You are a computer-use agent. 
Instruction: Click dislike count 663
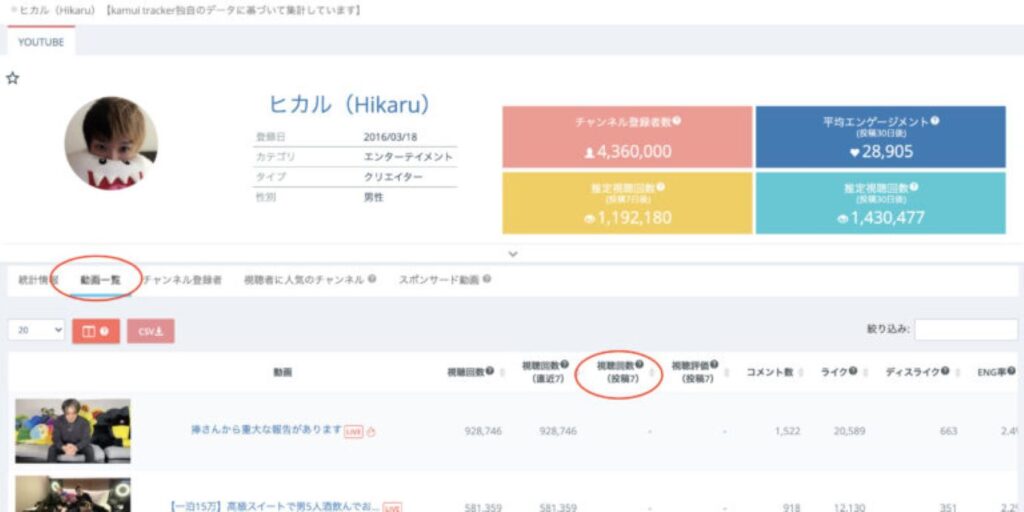coord(949,431)
